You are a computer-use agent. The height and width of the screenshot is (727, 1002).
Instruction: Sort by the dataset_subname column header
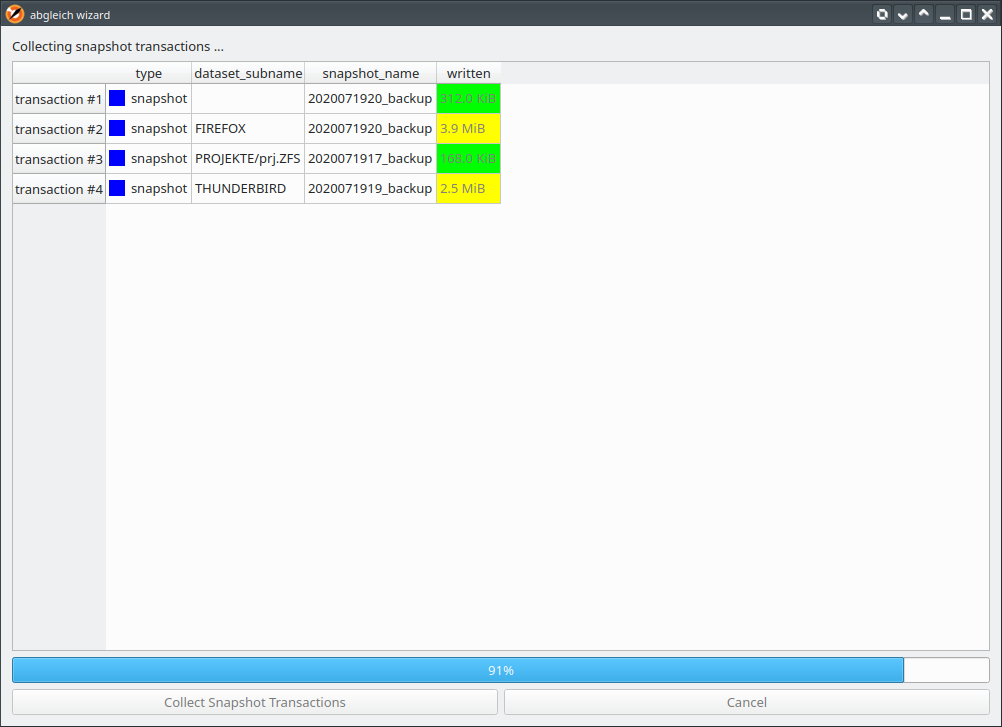[248, 73]
